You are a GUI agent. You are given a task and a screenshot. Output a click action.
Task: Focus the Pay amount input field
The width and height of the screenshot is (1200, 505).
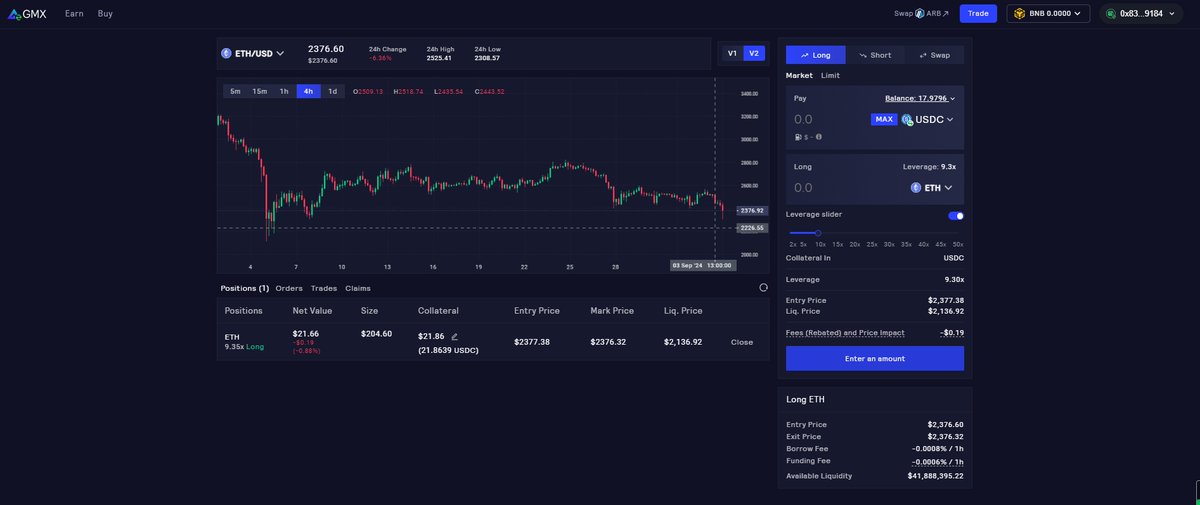tap(828, 119)
